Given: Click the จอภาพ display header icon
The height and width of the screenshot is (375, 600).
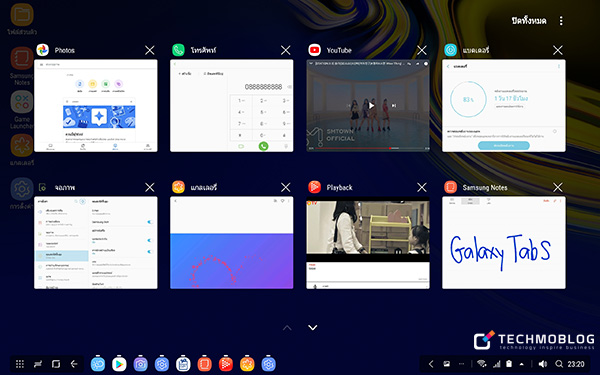Looking at the screenshot, I should click(x=42, y=187).
